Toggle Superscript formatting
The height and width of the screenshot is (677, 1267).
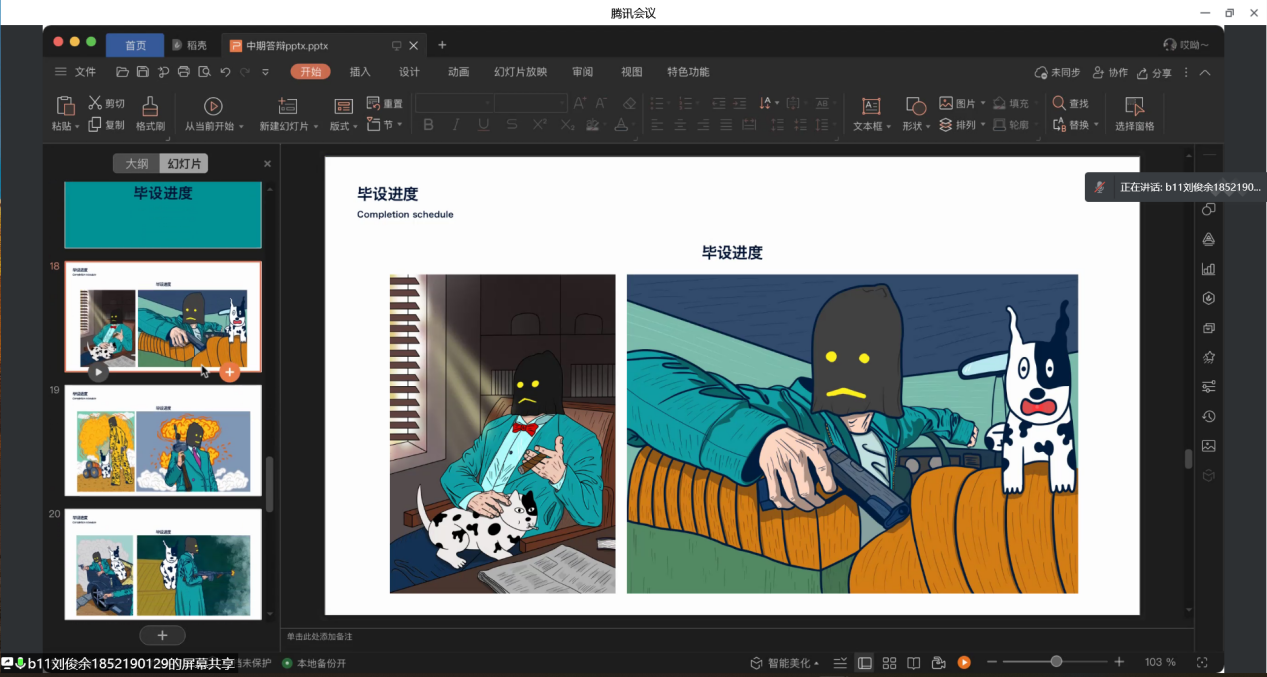click(x=540, y=125)
